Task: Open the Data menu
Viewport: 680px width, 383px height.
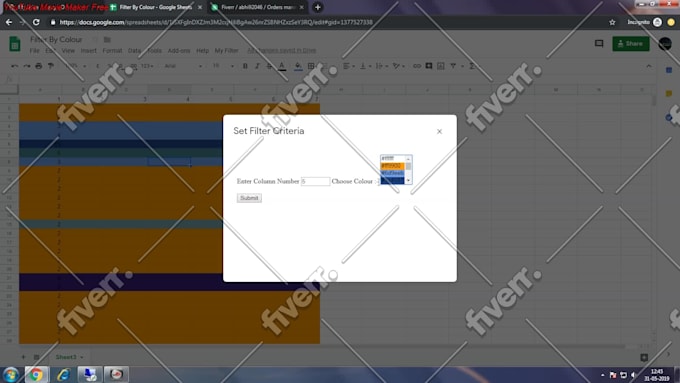Action: 134,51
